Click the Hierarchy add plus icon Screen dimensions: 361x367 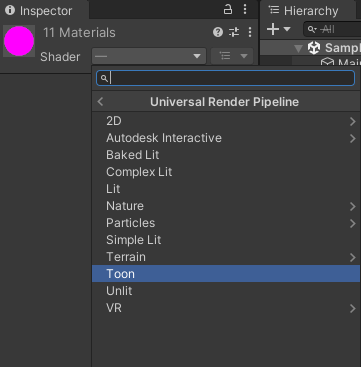273,29
